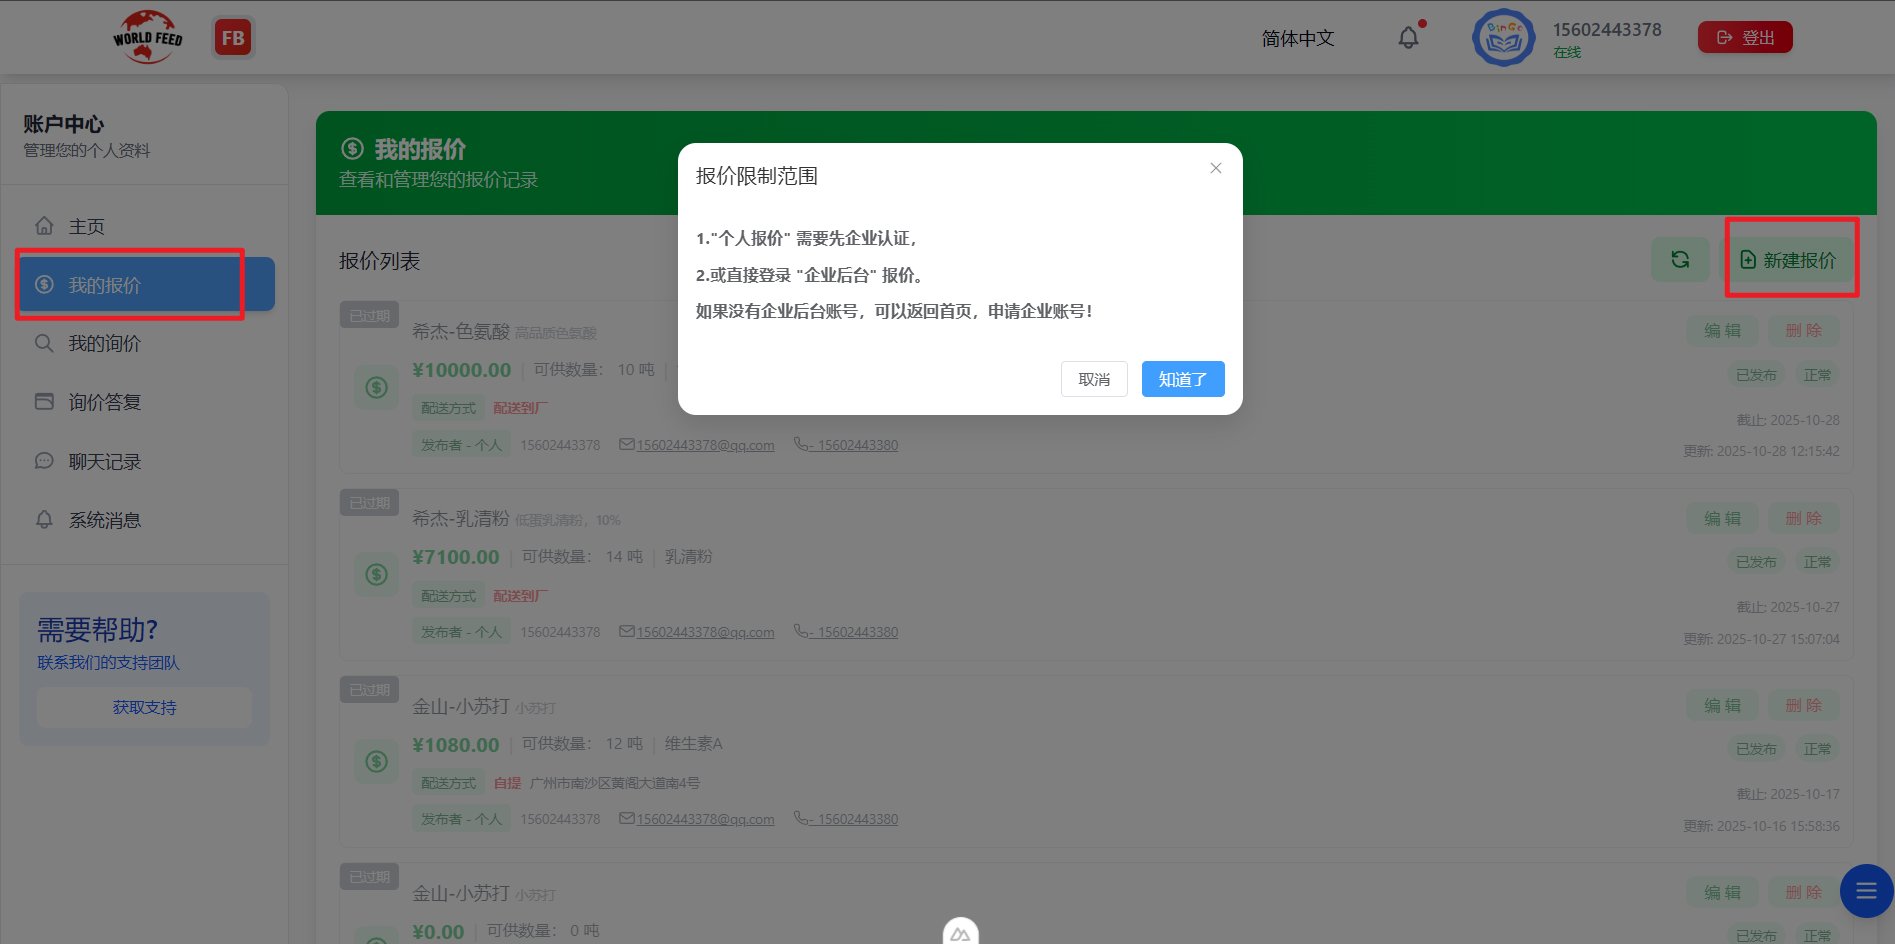Click 获取支持 in the help panel

click(x=144, y=707)
